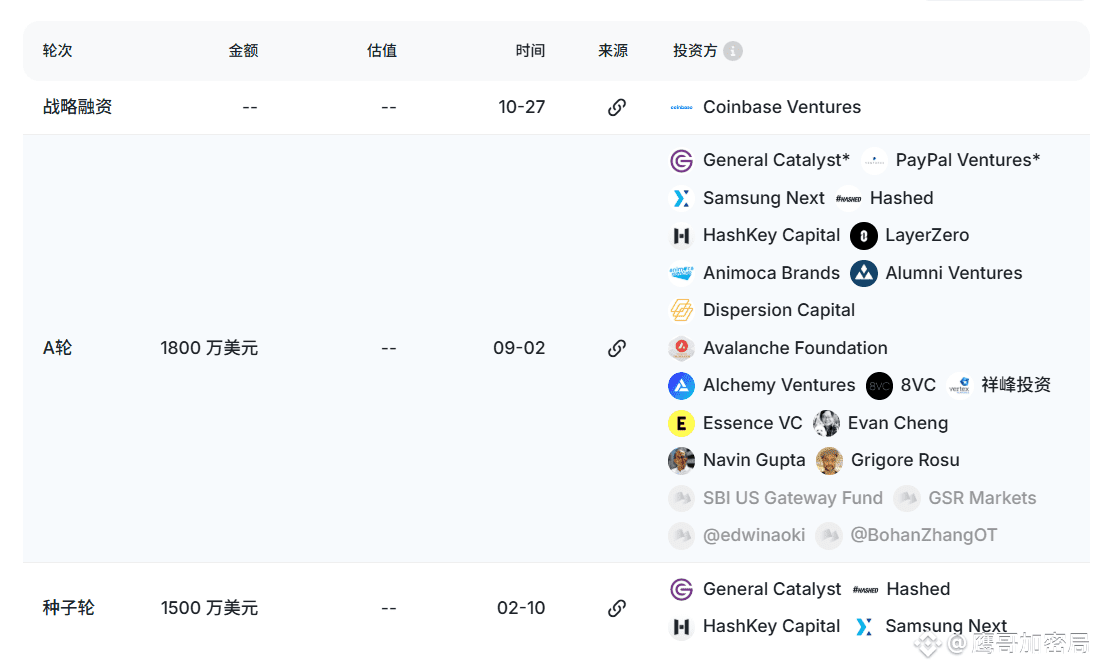Open source link for the A轮 round
This screenshot has width=1099, height=669.
pyautogui.click(x=617, y=348)
